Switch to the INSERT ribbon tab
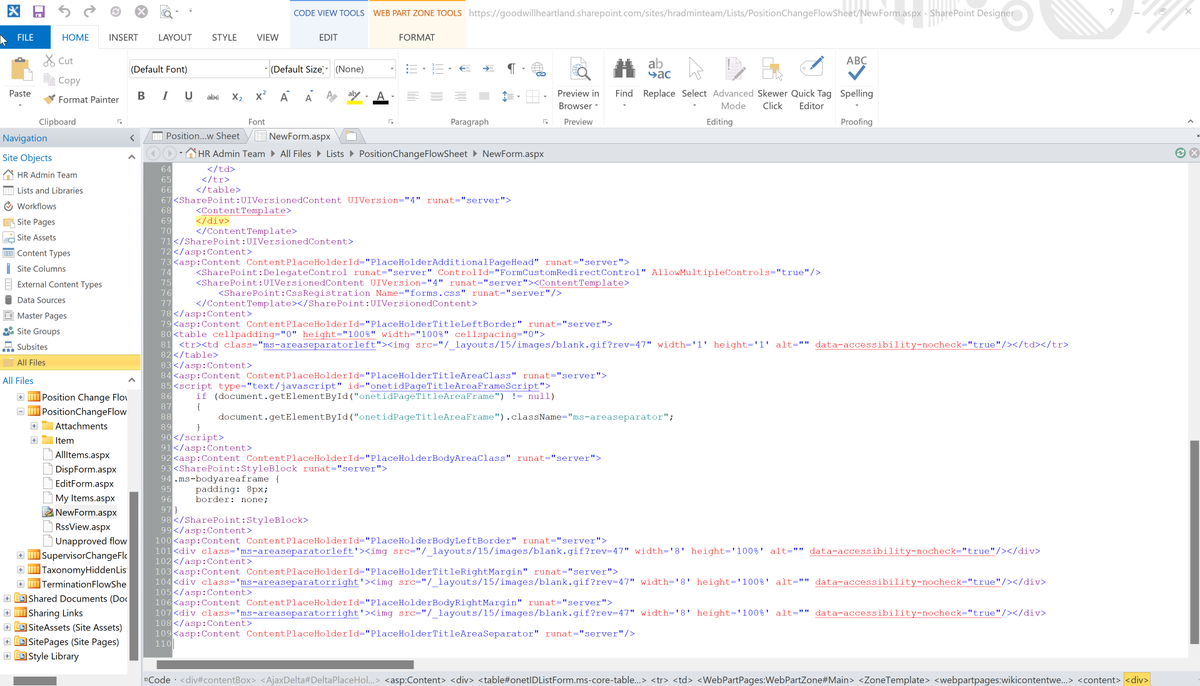Viewport: 1200px width, 686px height. (124, 37)
